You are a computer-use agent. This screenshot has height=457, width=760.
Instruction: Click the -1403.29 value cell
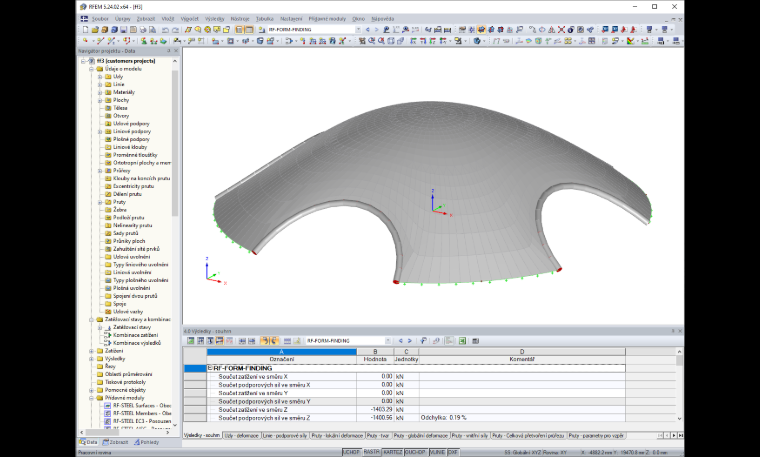(375, 409)
